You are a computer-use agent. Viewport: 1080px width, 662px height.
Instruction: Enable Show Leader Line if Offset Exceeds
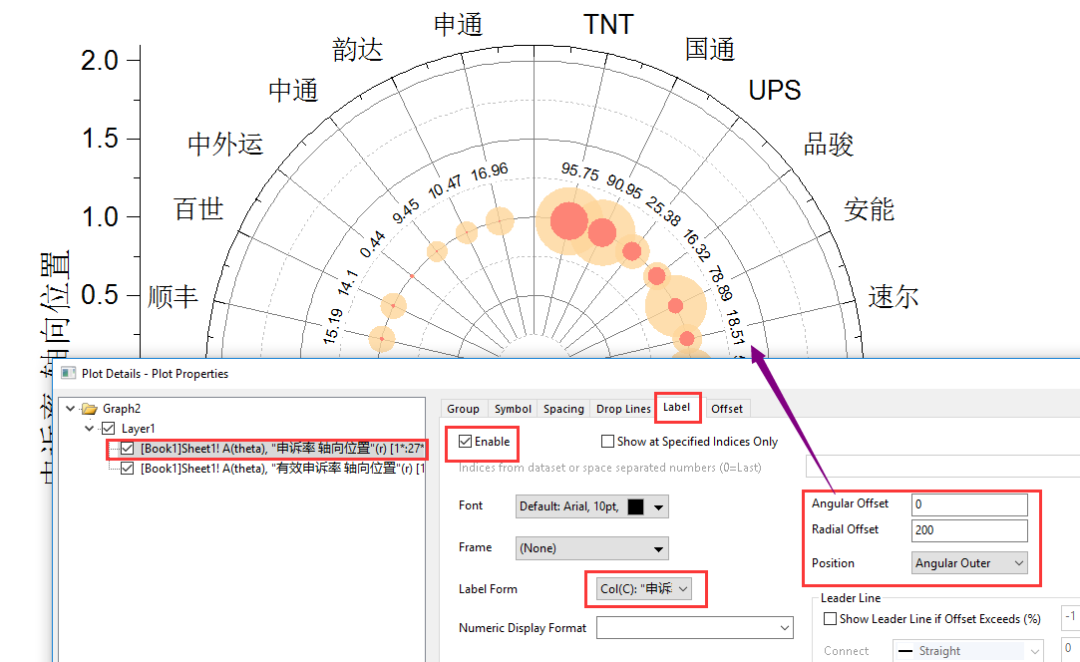(830, 617)
